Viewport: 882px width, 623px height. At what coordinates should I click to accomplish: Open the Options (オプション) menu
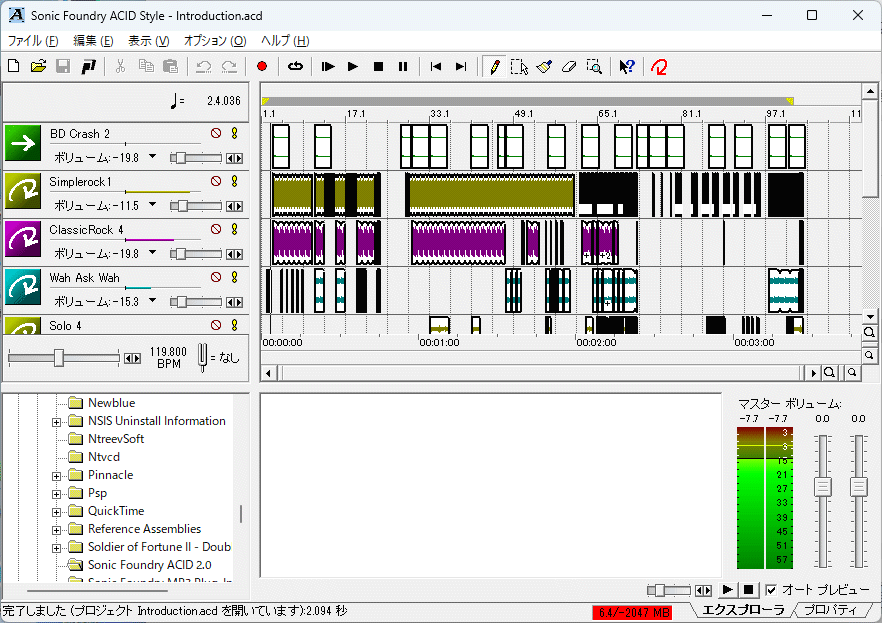pyautogui.click(x=215, y=40)
